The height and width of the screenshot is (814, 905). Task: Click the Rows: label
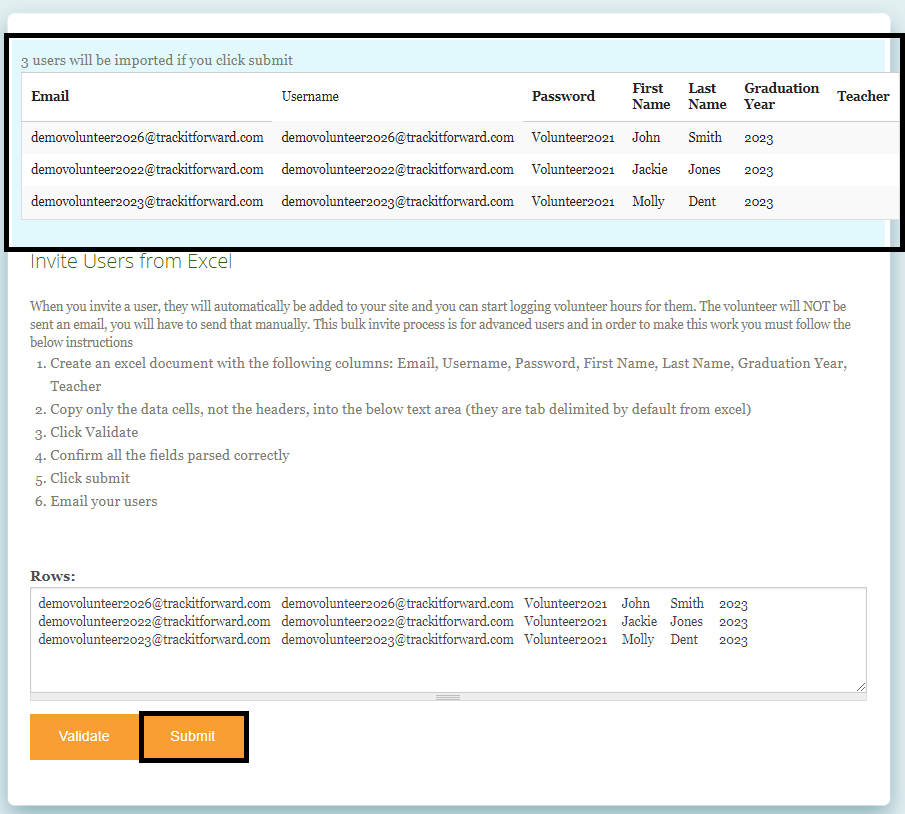(53, 576)
